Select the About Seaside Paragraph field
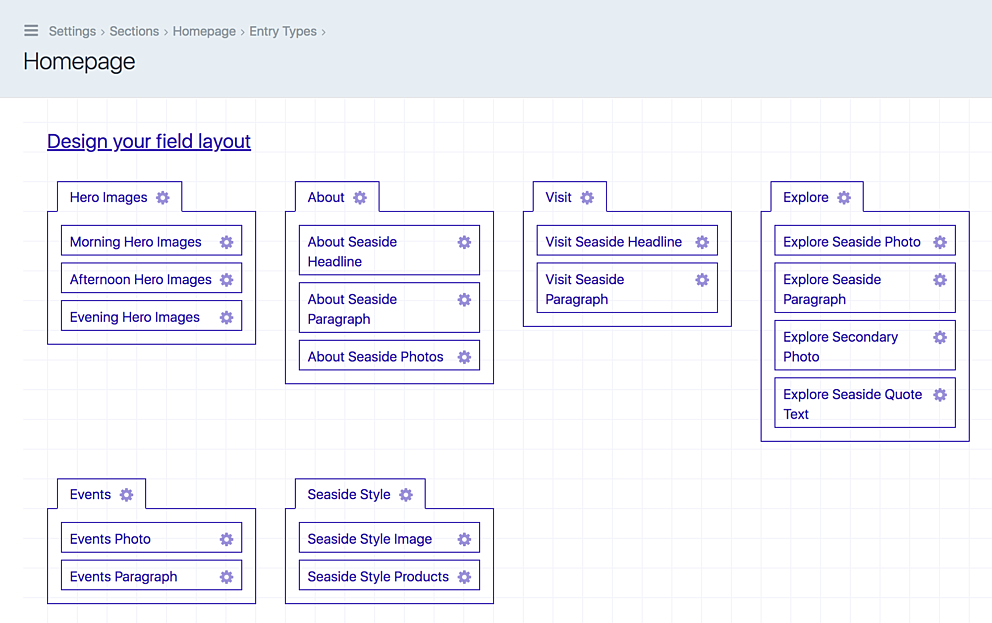The image size is (992, 623). click(x=389, y=308)
